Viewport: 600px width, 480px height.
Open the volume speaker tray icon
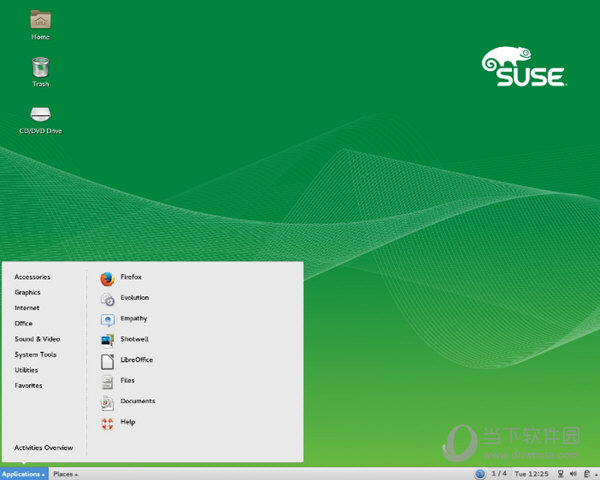pyautogui.click(x=573, y=474)
